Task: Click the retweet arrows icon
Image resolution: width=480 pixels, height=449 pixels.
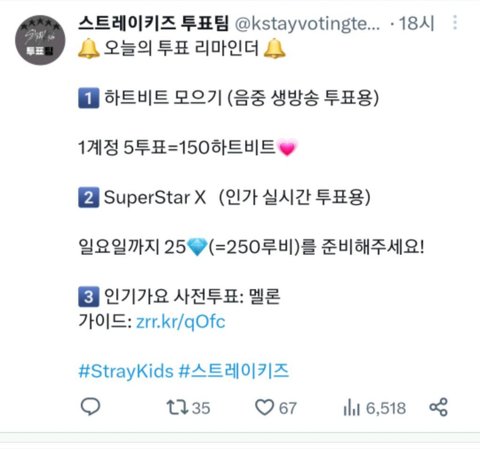Action: [177, 407]
